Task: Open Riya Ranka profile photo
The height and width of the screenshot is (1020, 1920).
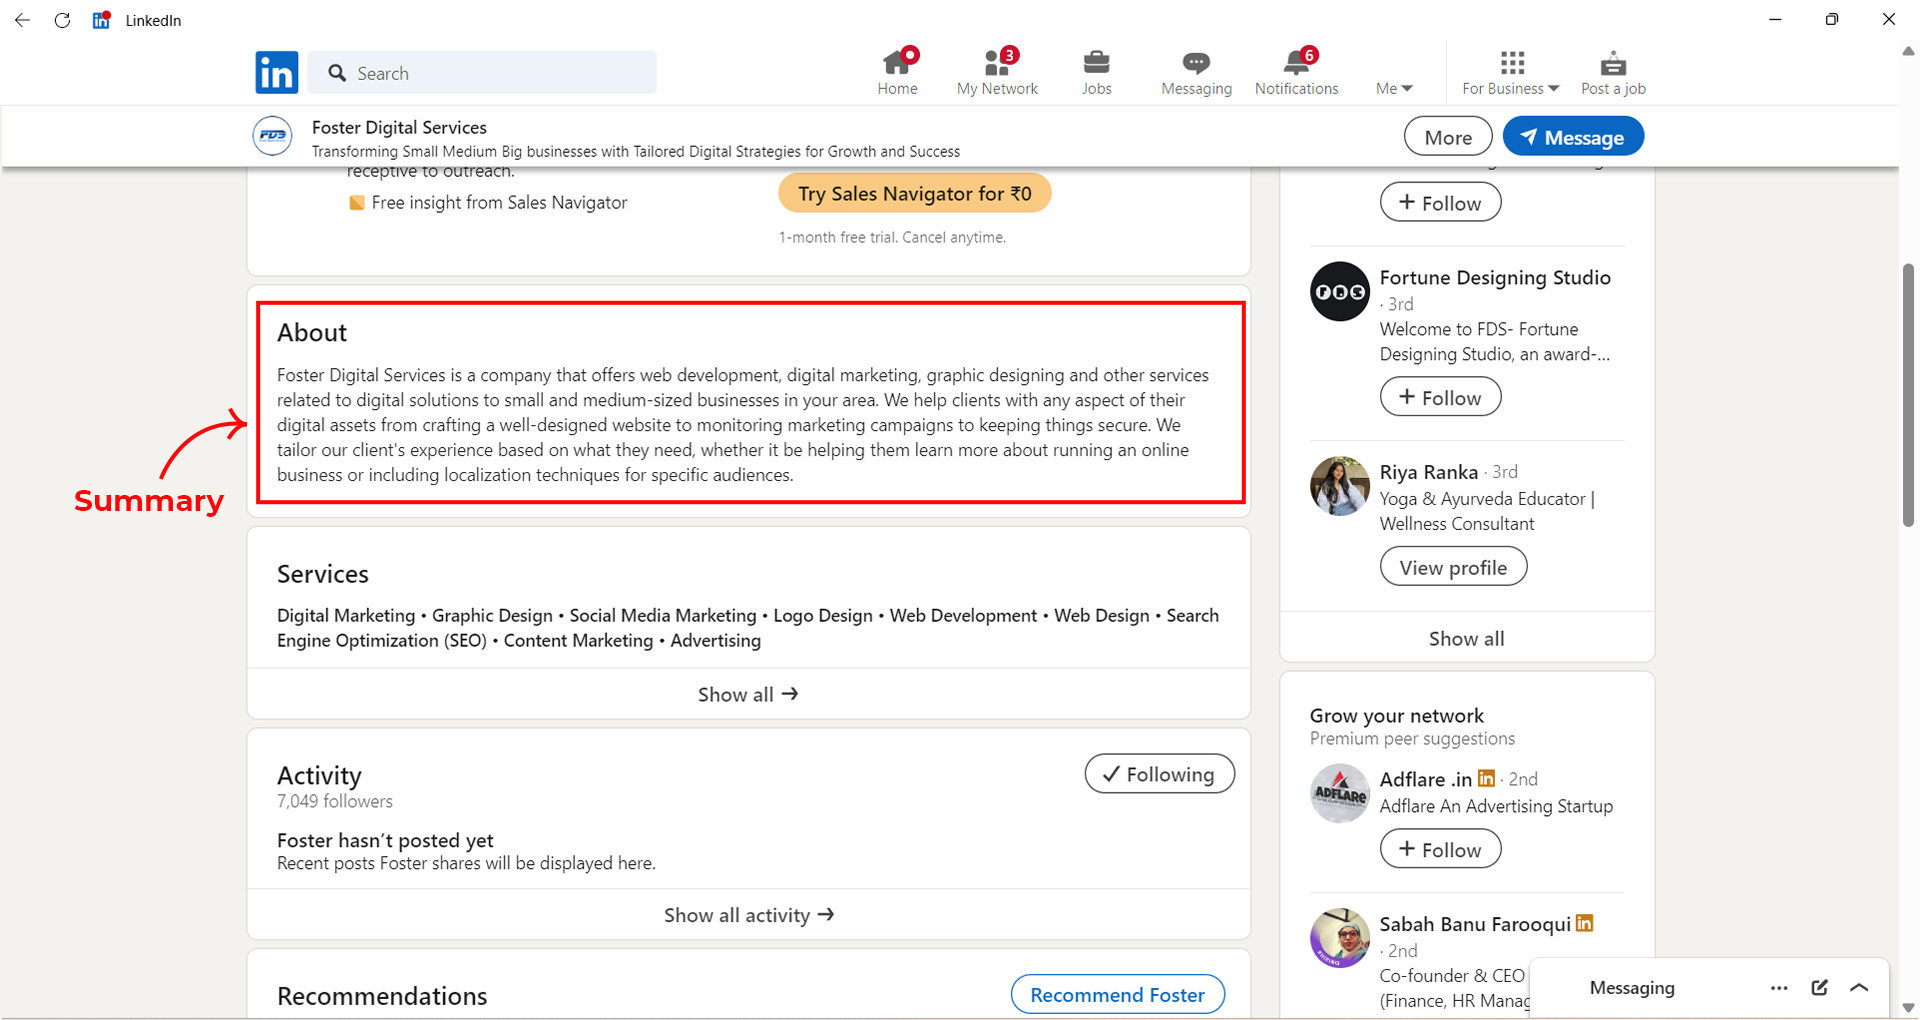Action: tap(1339, 486)
